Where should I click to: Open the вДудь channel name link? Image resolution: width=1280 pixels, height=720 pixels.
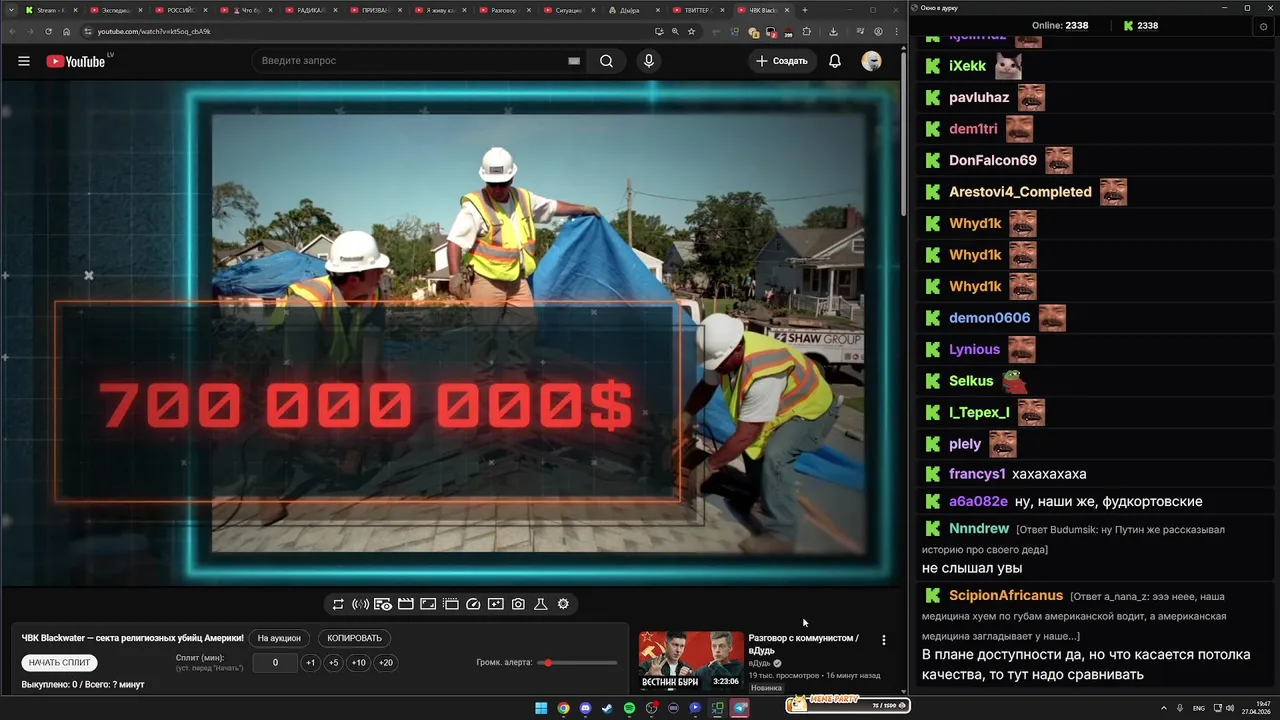[x=759, y=663]
